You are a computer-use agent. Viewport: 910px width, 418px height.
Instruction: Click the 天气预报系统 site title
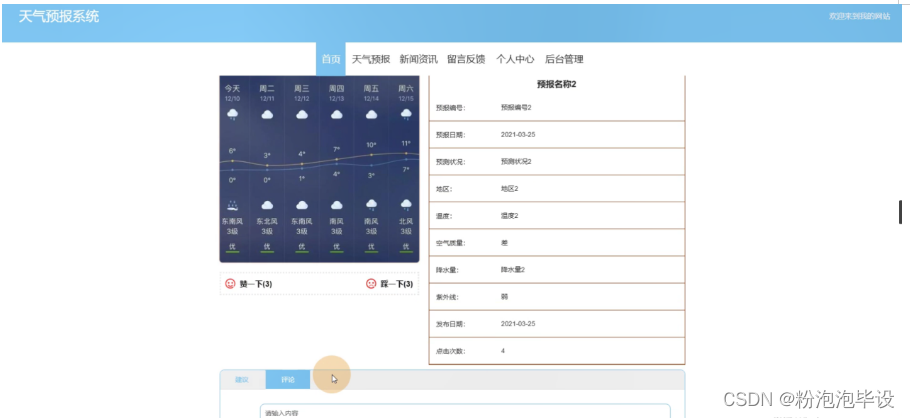[59, 16]
